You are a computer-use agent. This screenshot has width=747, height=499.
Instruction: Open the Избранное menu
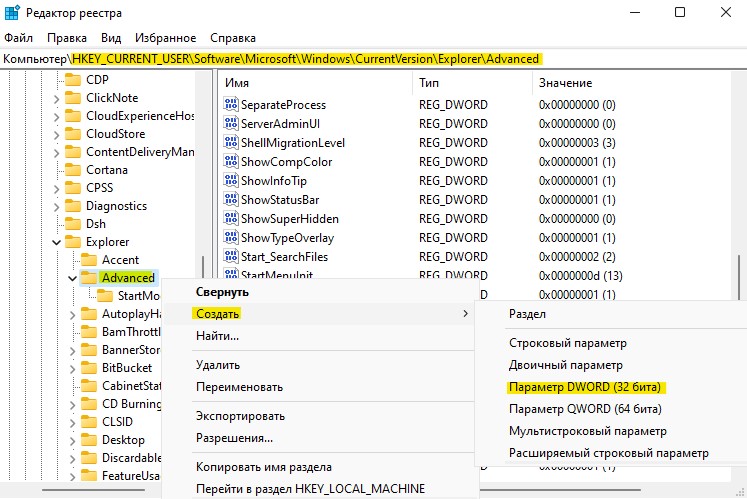click(165, 38)
